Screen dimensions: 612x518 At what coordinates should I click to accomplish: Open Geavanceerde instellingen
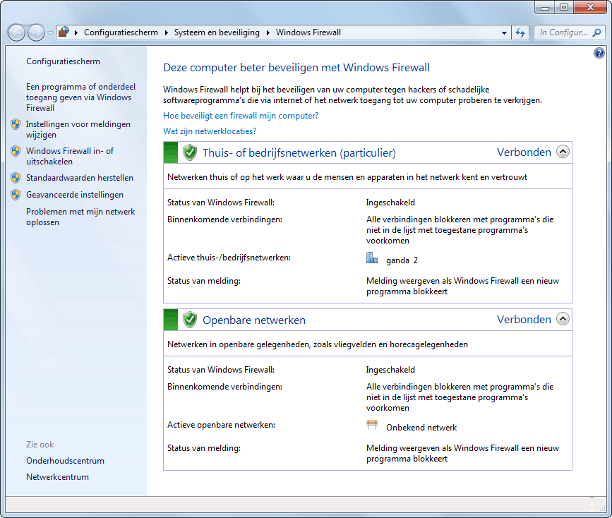coord(75,194)
